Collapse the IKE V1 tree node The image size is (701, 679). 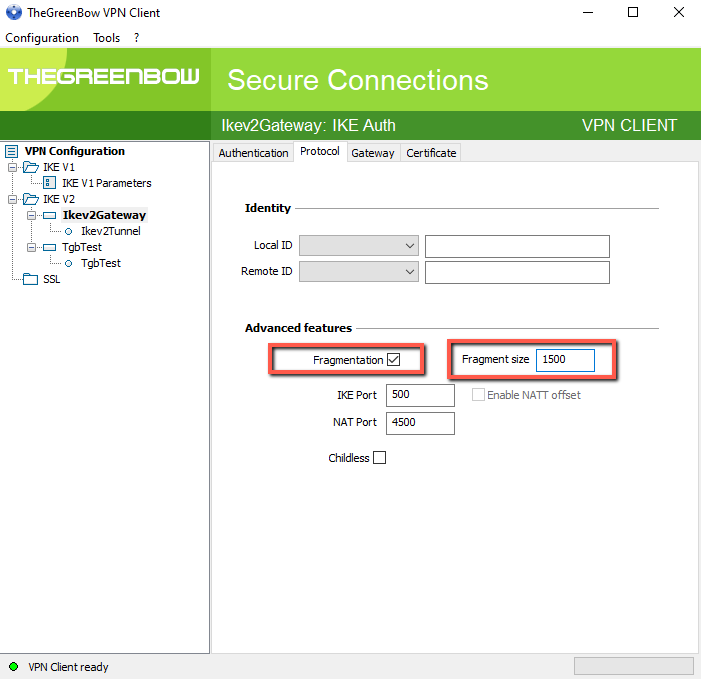pos(13,167)
